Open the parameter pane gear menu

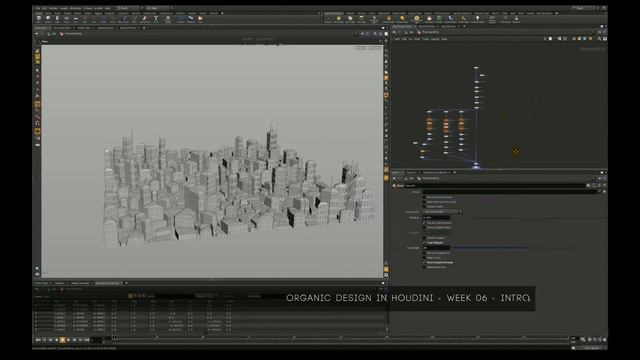coord(588,186)
